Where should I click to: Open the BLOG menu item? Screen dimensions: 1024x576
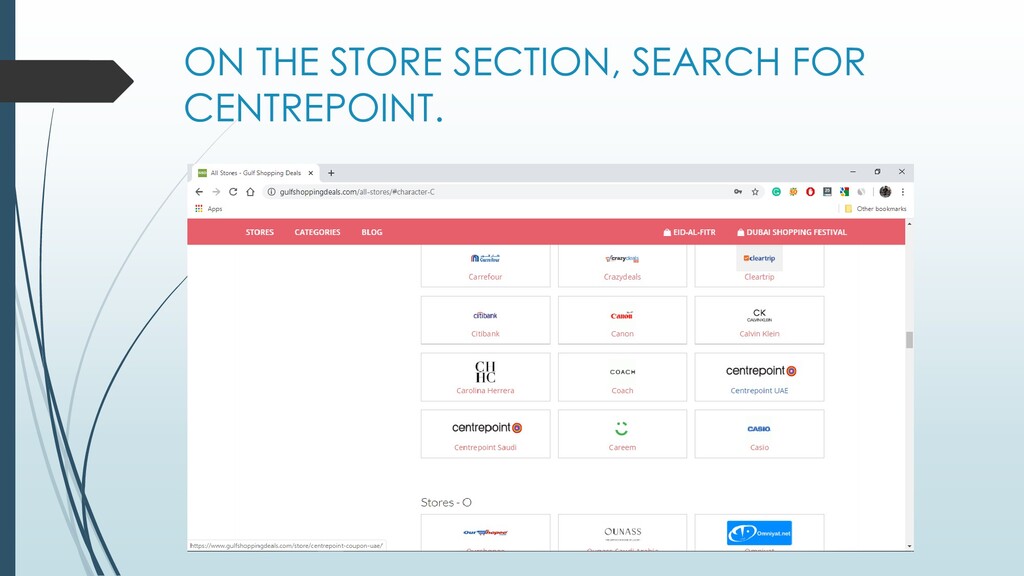point(372,232)
